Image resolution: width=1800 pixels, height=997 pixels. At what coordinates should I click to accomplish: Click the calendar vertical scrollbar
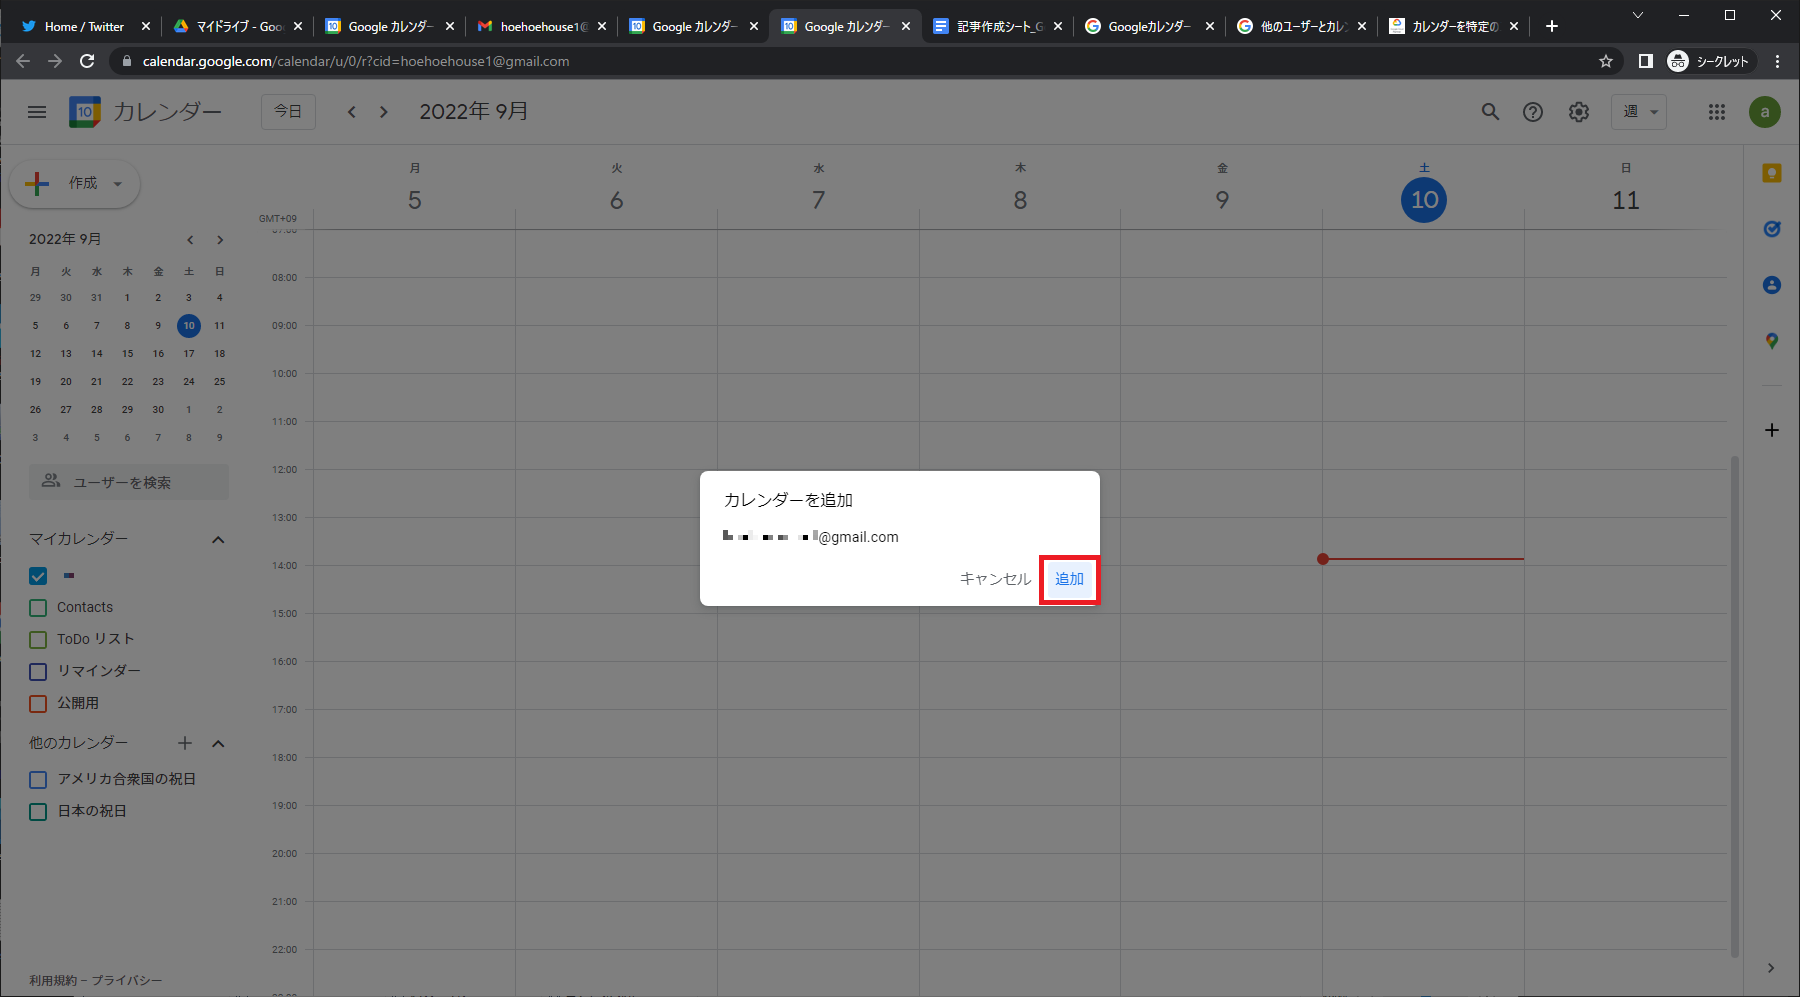1735,706
